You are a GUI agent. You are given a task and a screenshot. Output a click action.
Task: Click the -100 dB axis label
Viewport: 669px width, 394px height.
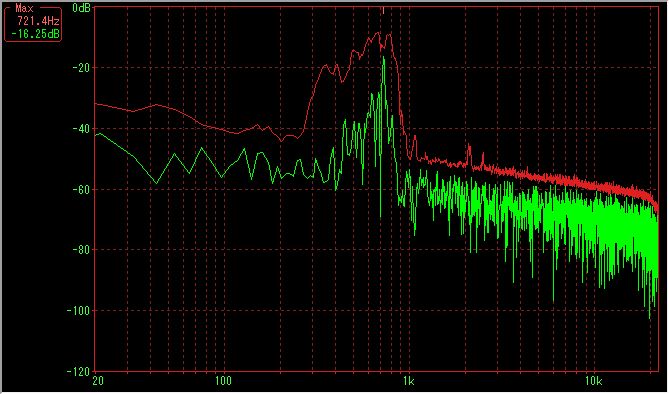(x=78, y=311)
